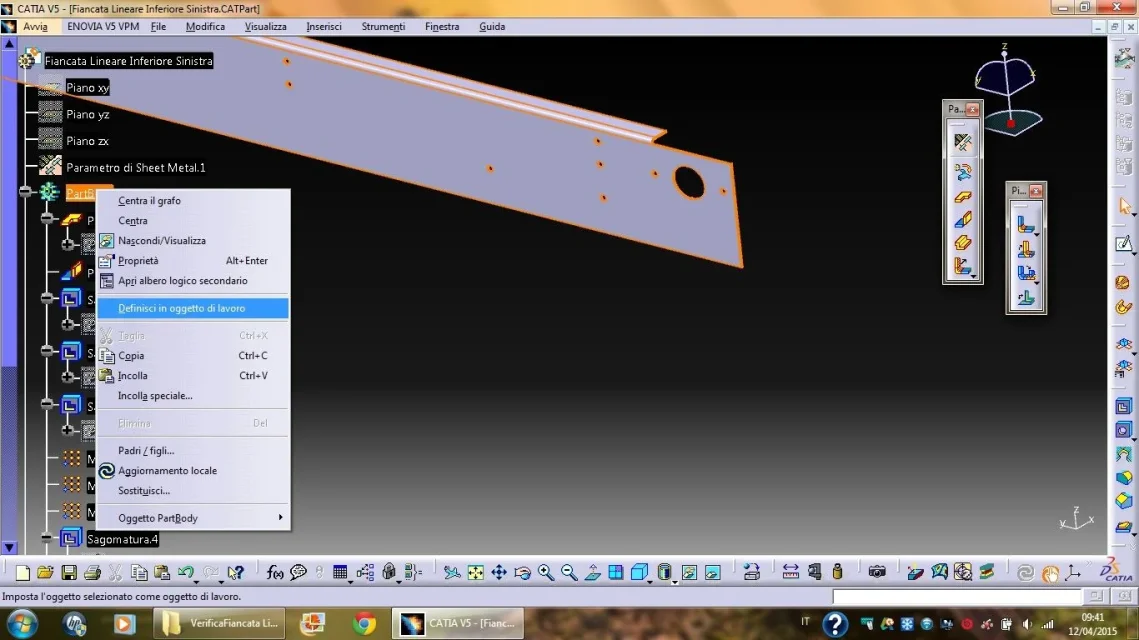Select Nascondi/Visualizza from context menu

192,240
